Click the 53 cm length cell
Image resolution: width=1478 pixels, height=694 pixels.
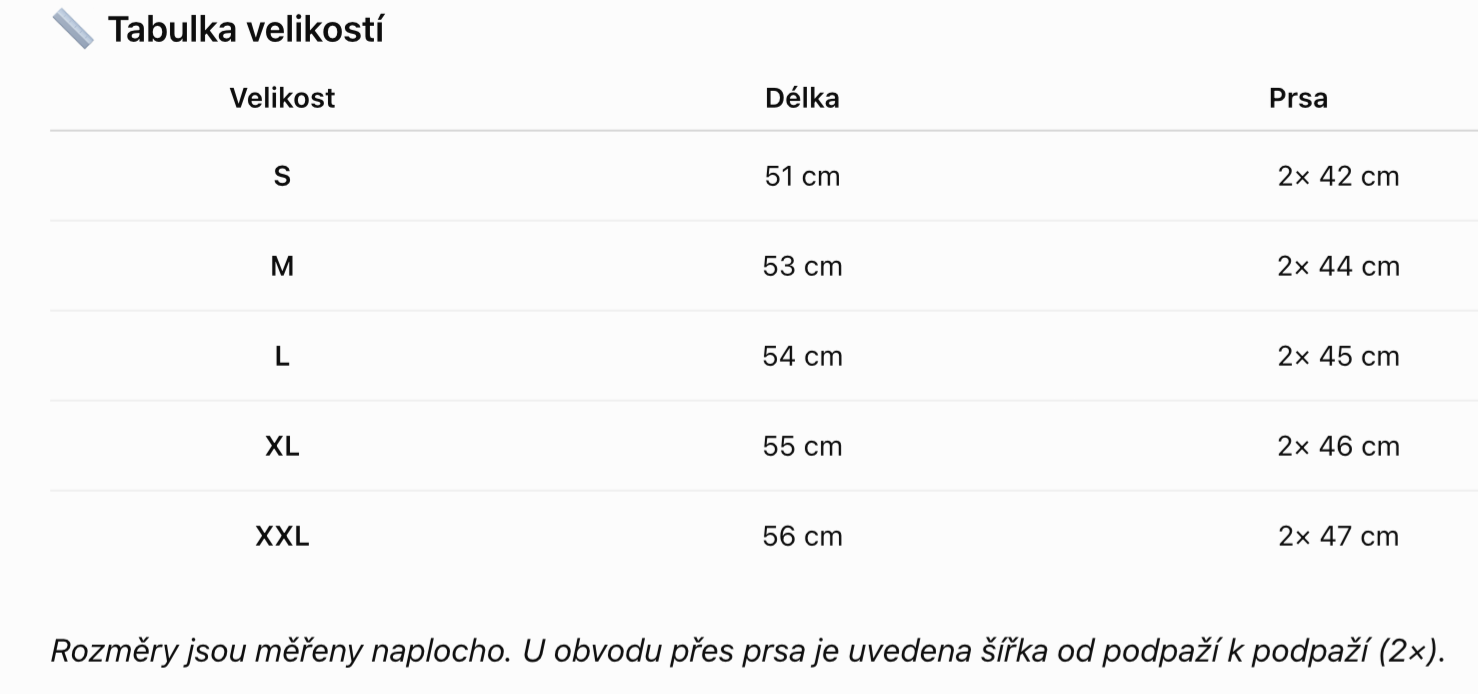802,266
